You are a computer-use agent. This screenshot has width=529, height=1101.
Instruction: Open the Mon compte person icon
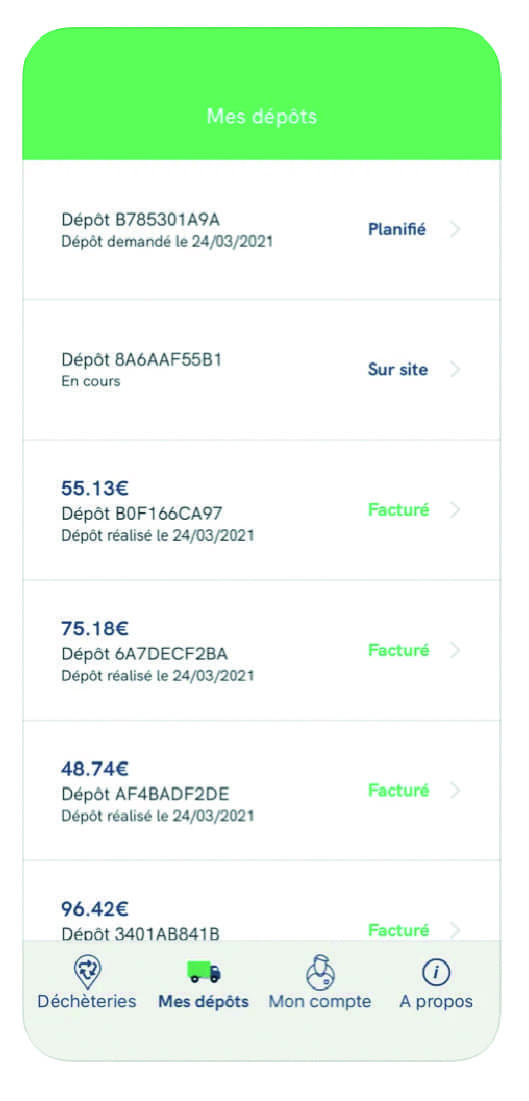[x=320, y=973]
